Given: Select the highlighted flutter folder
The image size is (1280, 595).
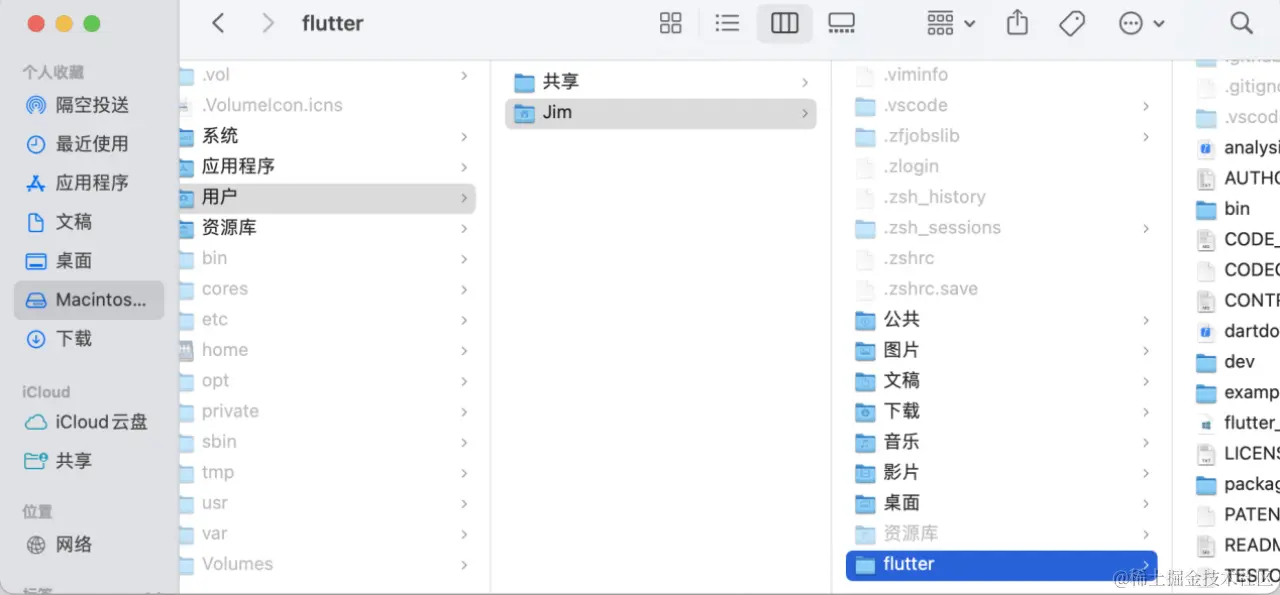Looking at the screenshot, I should pyautogui.click(x=1001, y=565).
